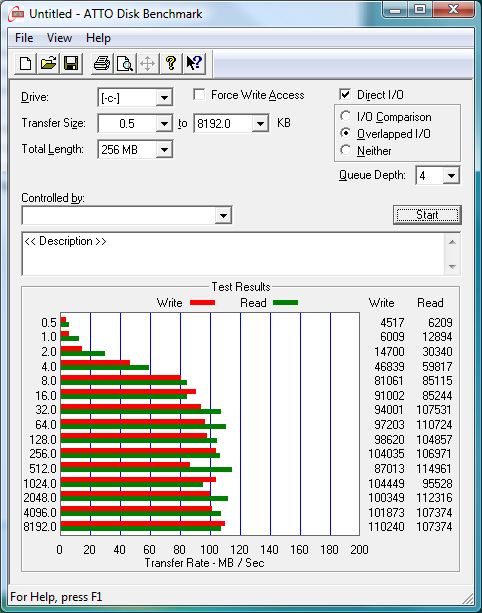This screenshot has height=613, width=482.
Task: Click the Start benchmark button
Action: (x=427, y=215)
